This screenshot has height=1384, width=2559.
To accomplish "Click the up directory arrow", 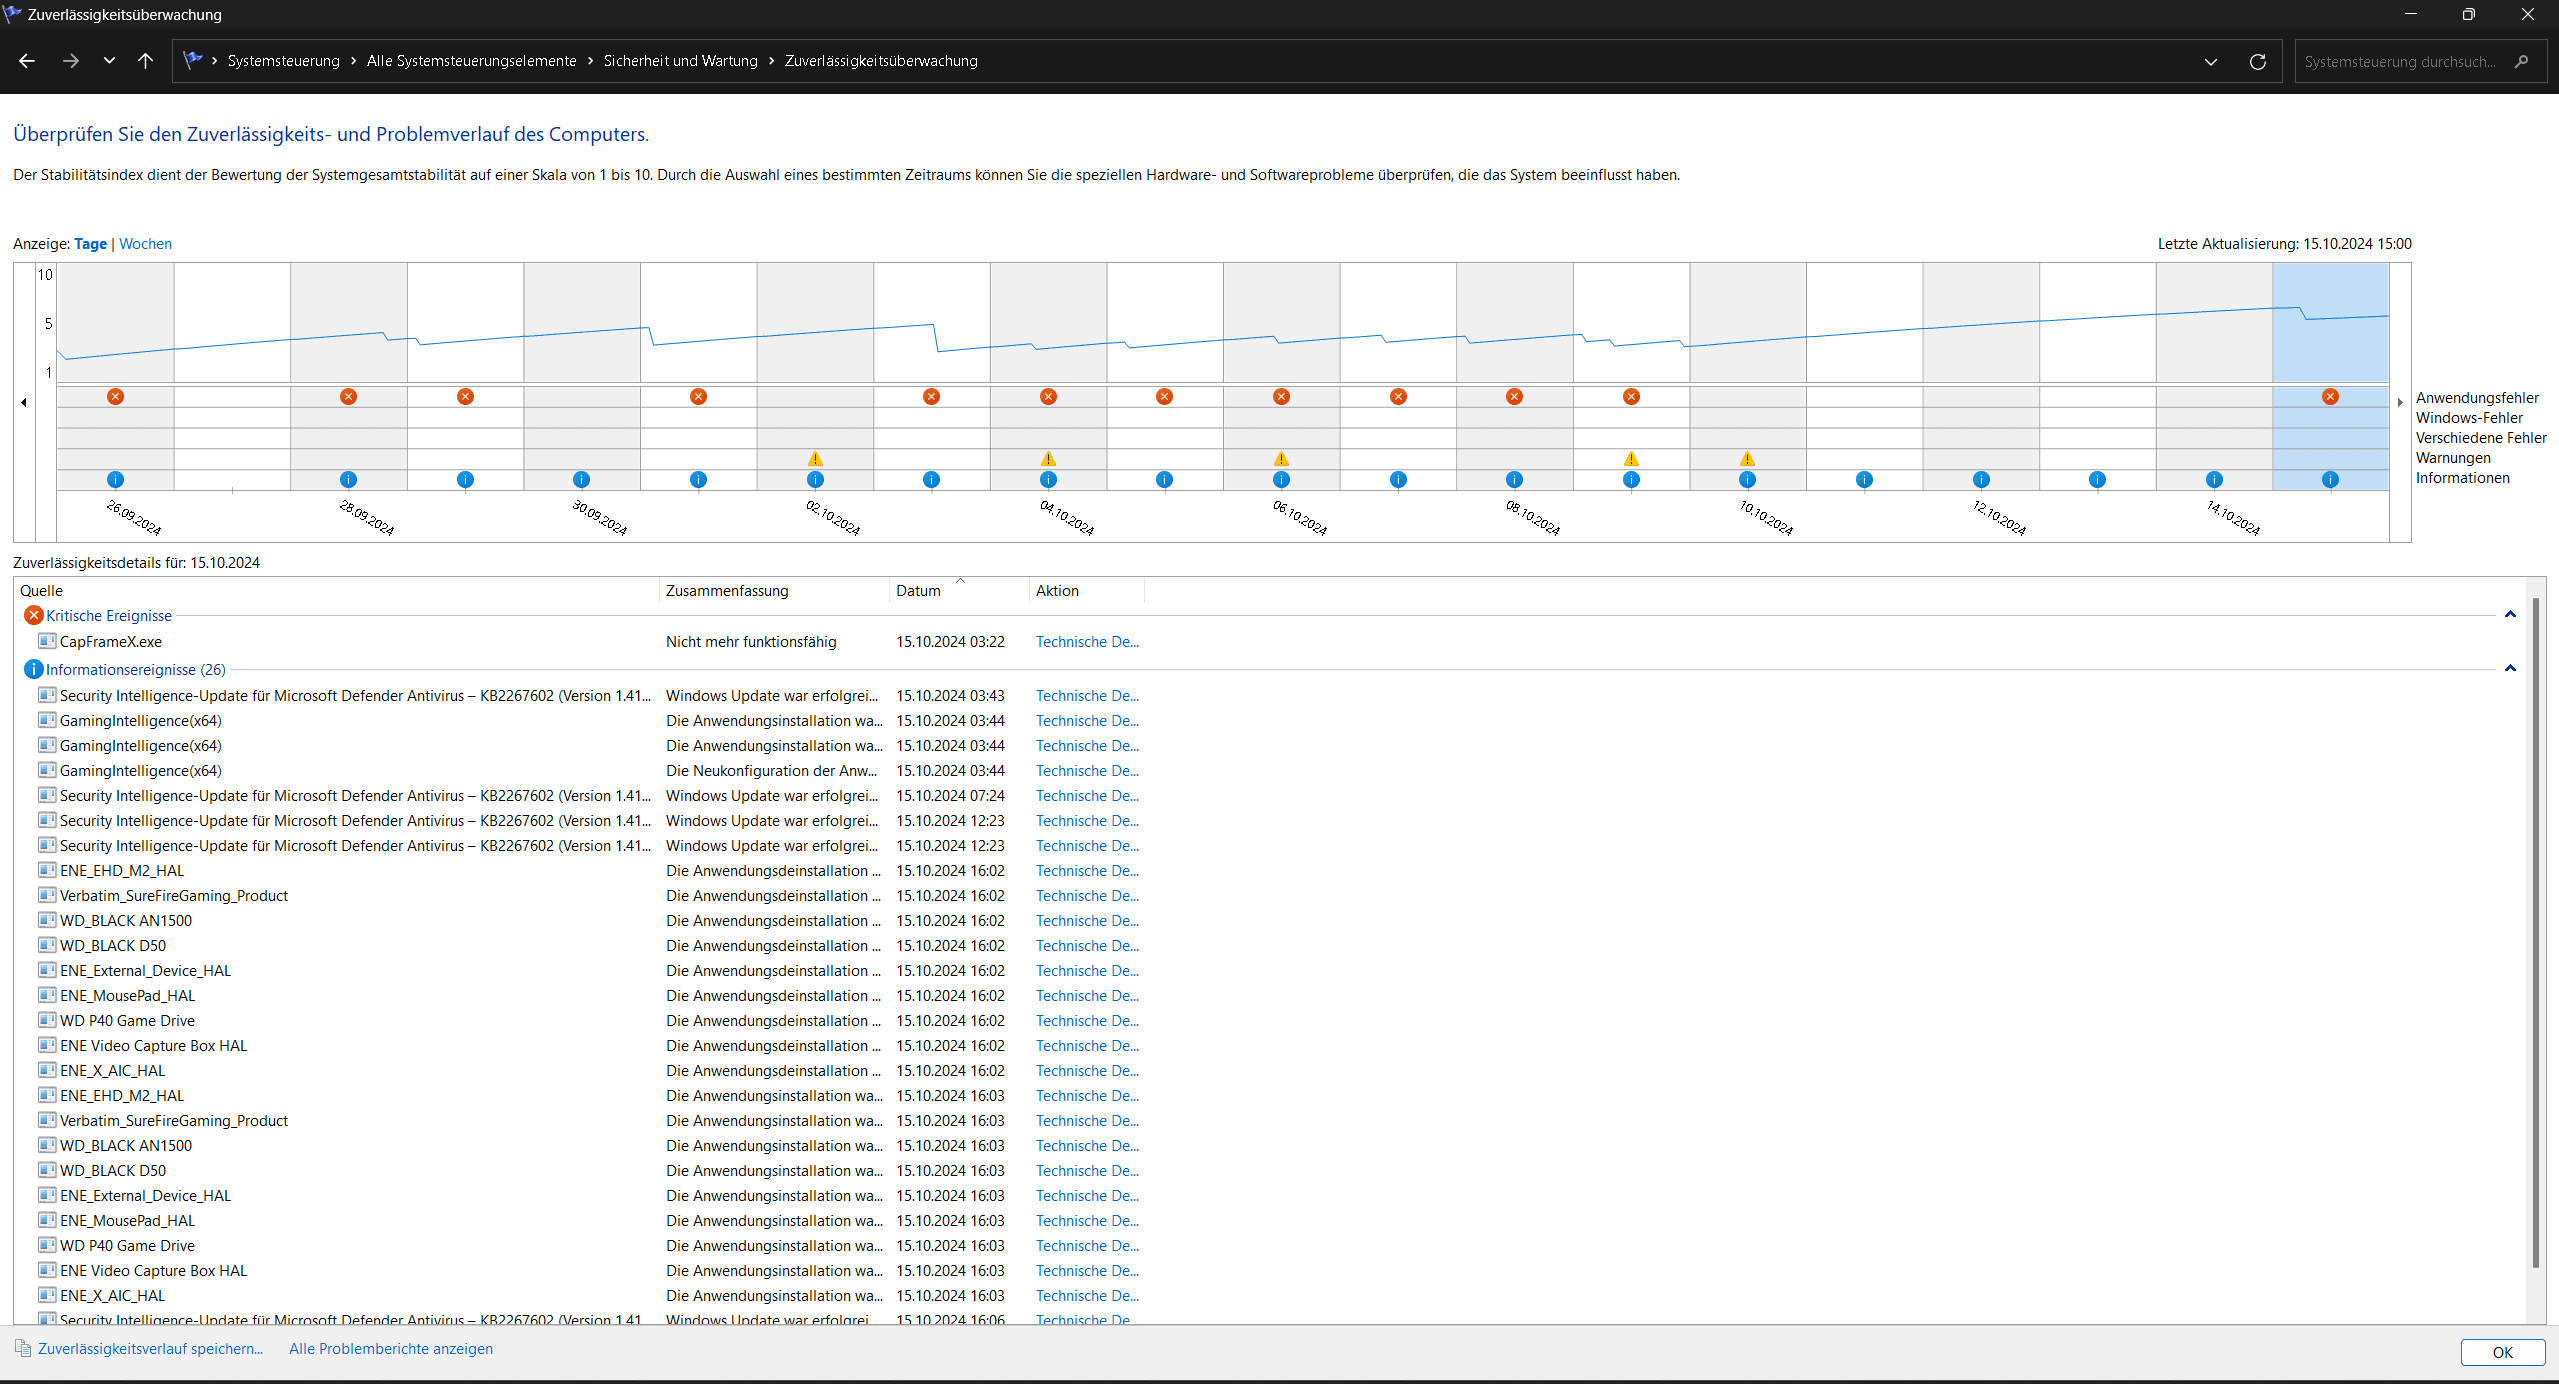I will click(145, 61).
